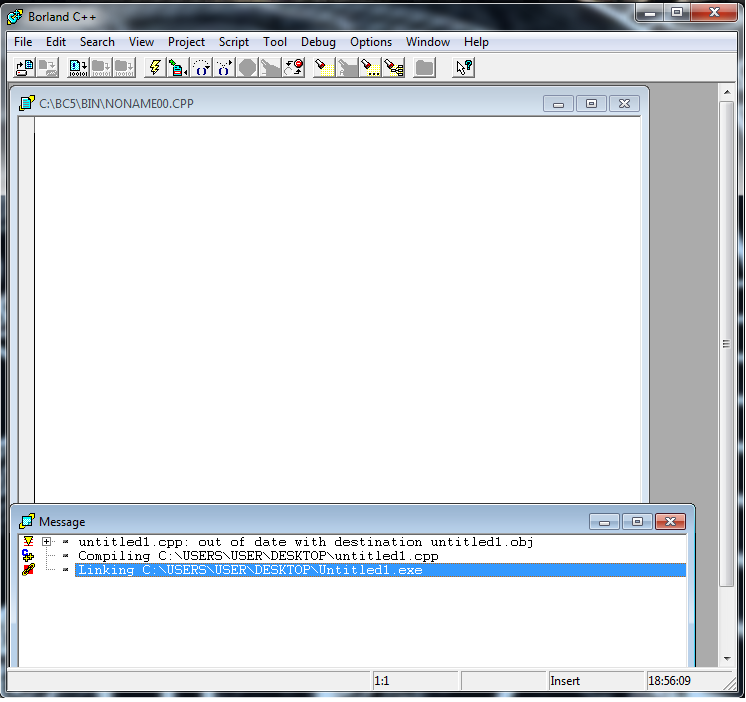Maximize the Borland C++ main window
The height and width of the screenshot is (702, 746).
[x=677, y=13]
